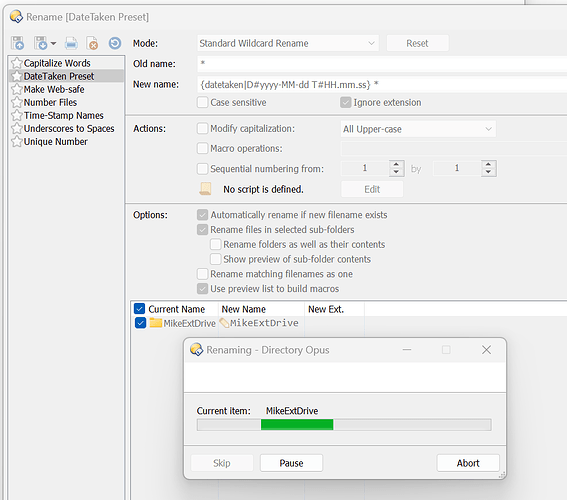Decrease the numbering 'by' step value
The width and height of the screenshot is (567, 500).
tap(489, 172)
